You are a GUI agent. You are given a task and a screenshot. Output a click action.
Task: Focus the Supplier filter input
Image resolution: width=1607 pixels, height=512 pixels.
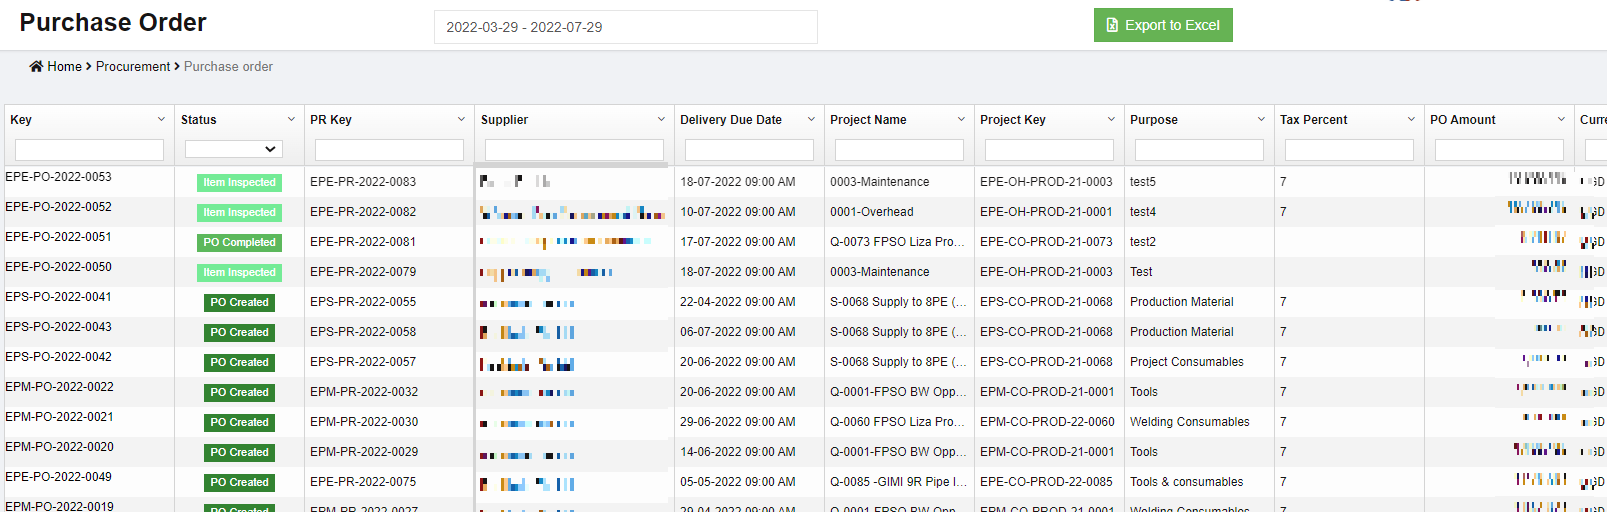574,150
